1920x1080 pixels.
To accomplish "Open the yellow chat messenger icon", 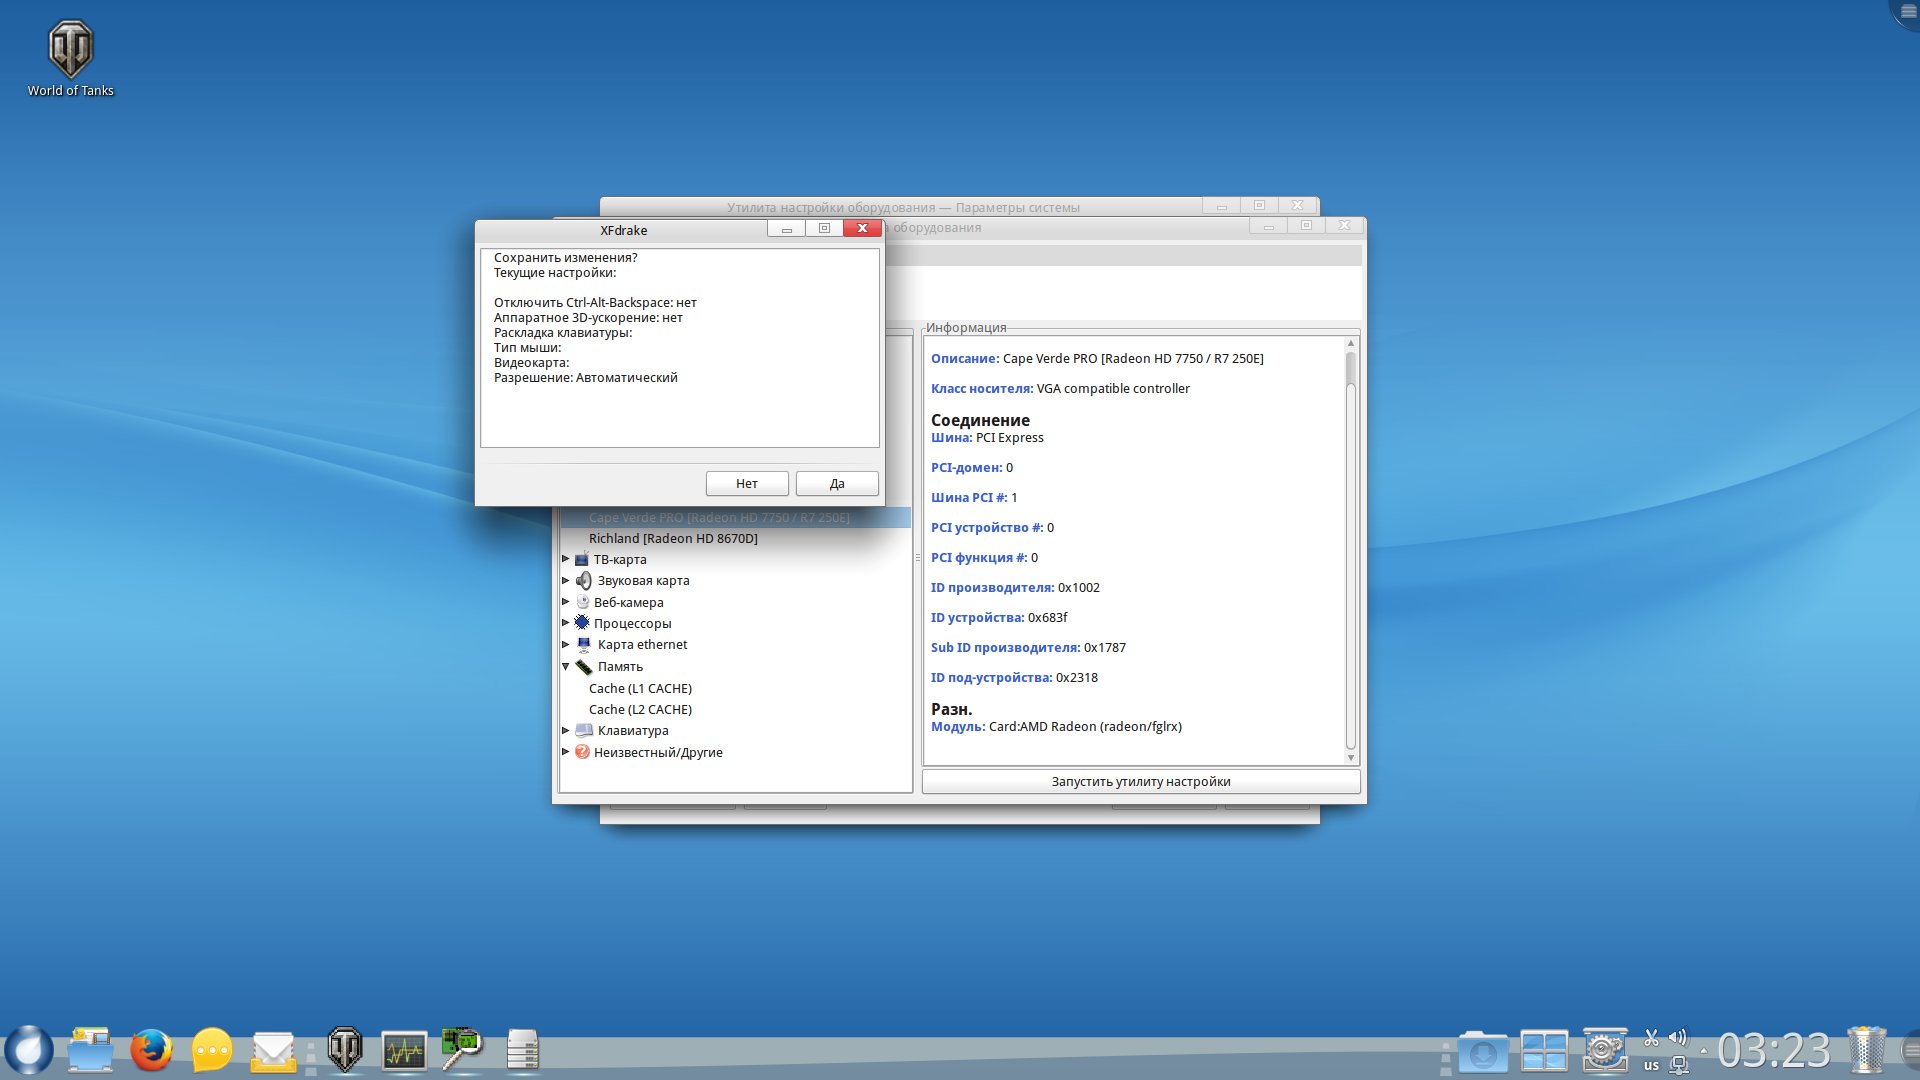I will (212, 1051).
